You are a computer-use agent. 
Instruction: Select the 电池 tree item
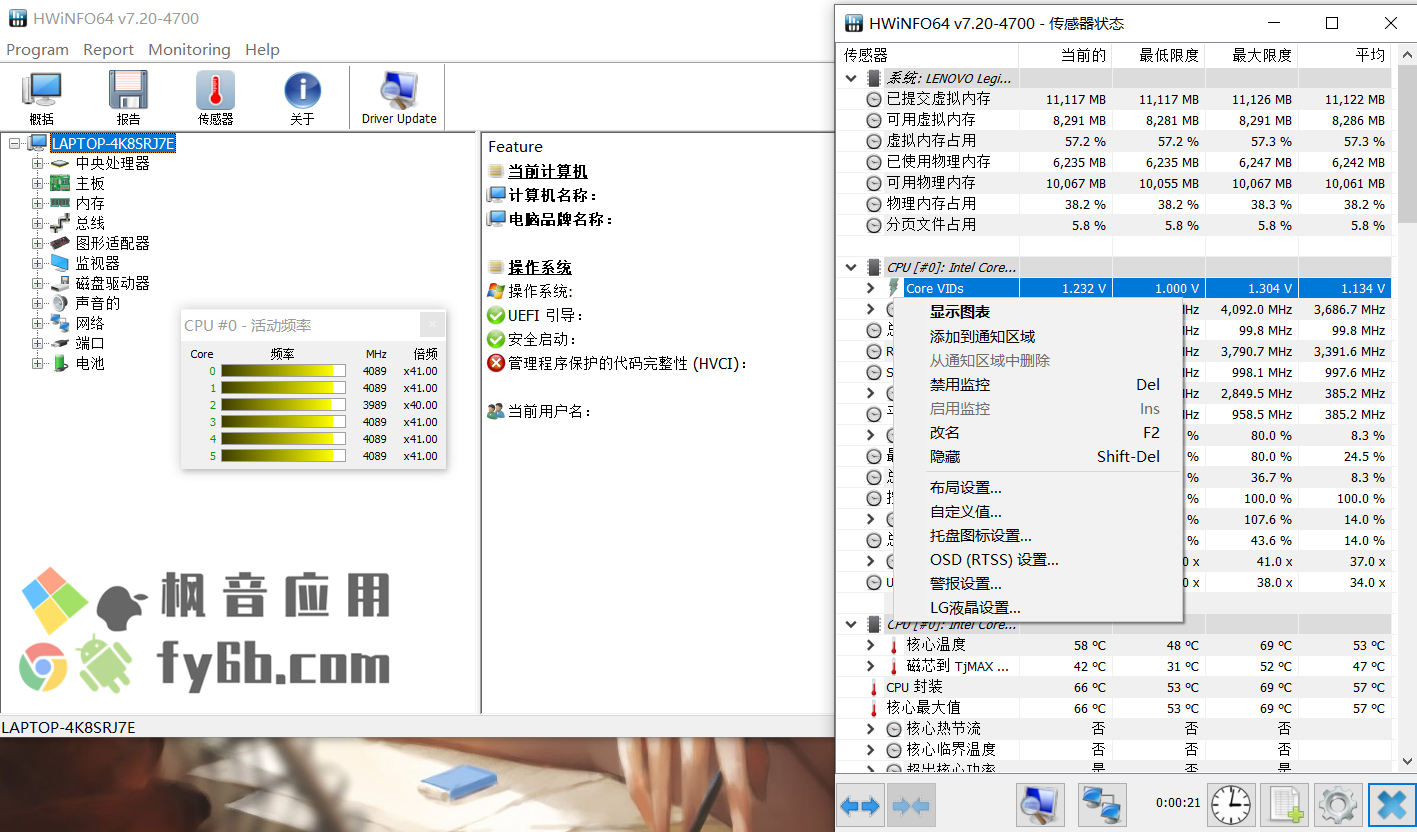tap(90, 363)
